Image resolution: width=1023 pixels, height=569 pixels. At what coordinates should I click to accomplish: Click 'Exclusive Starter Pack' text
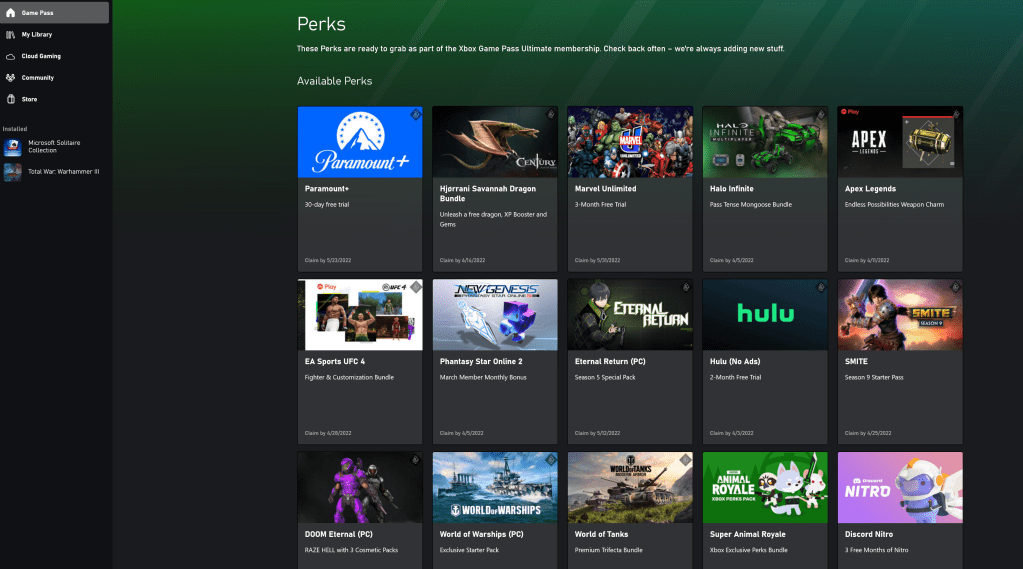(x=469, y=550)
